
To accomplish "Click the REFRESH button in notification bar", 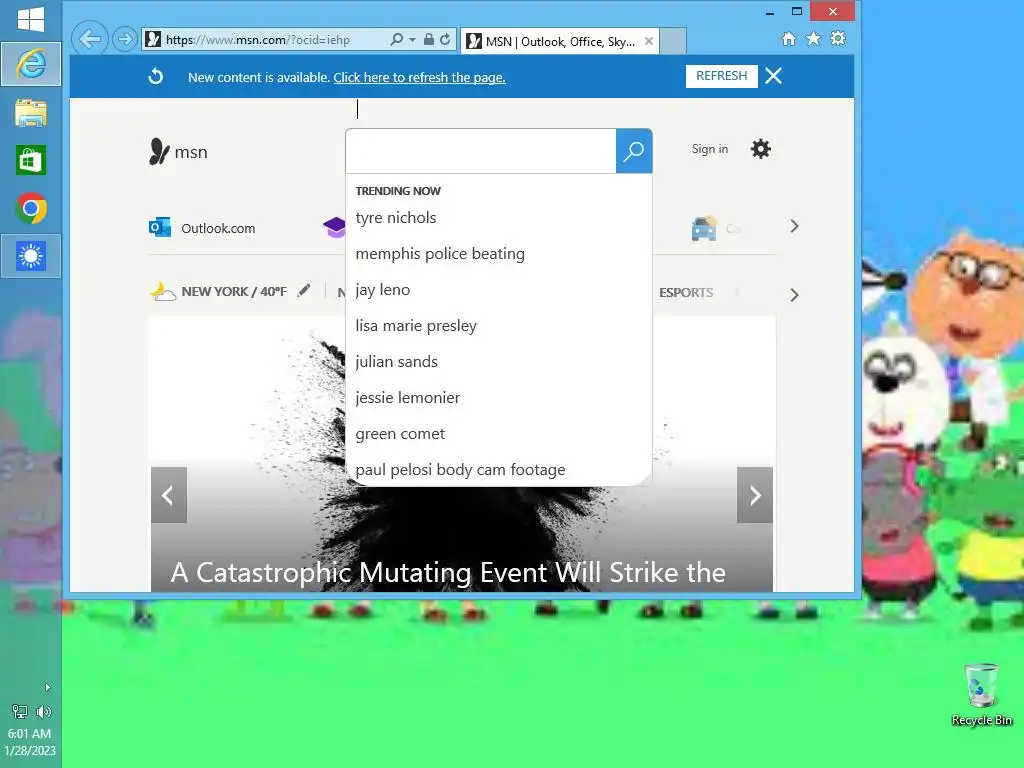I will (x=722, y=76).
